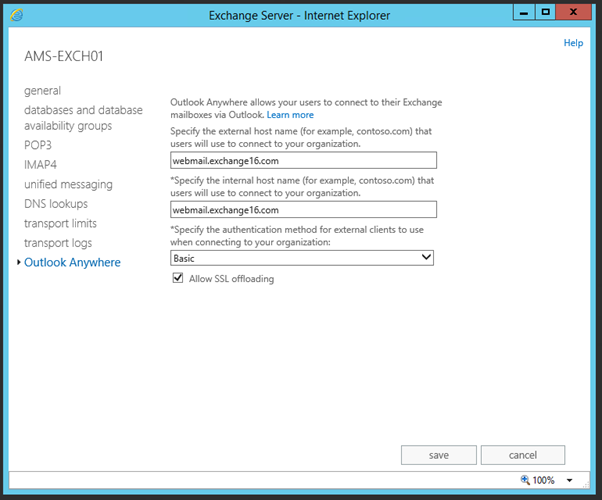602x500 pixels.
Task: Open DNS lookups settings
Action: pyautogui.click(x=56, y=204)
